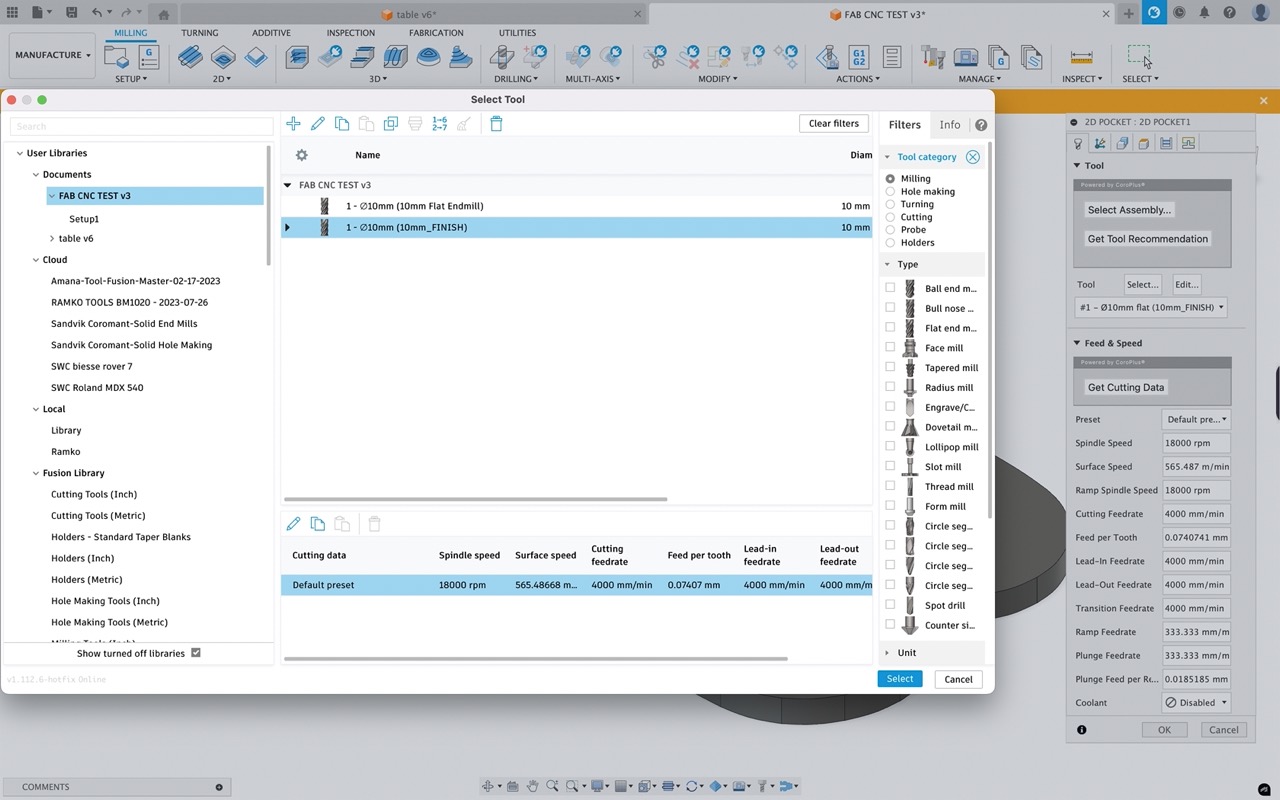This screenshot has width=1280, height=800.
Task: Open the #1 Ø10mm flat tool dropdown
Action: (1151, 308)
